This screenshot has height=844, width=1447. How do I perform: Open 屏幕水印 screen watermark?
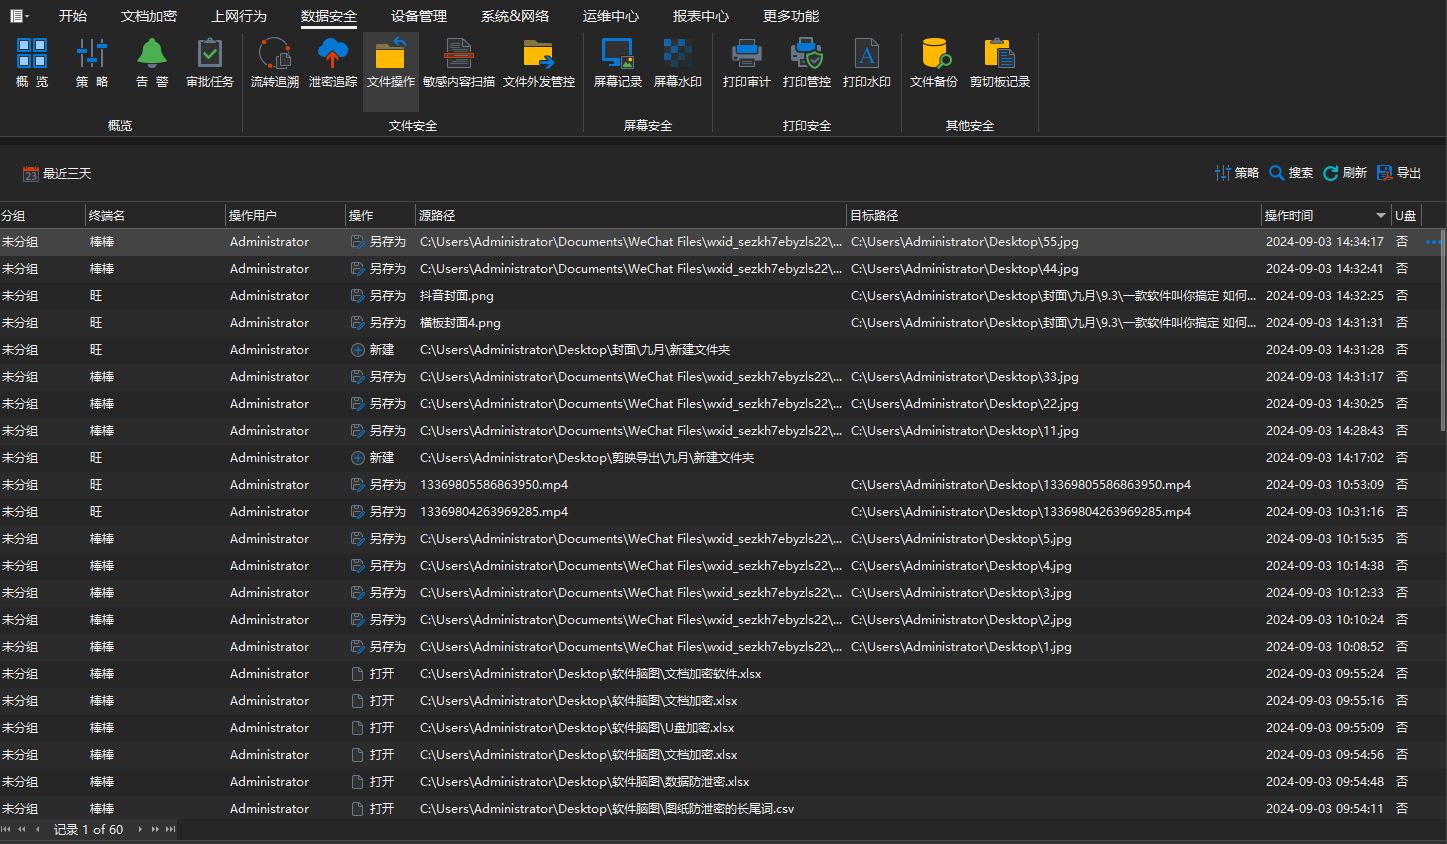pos(678,62)
